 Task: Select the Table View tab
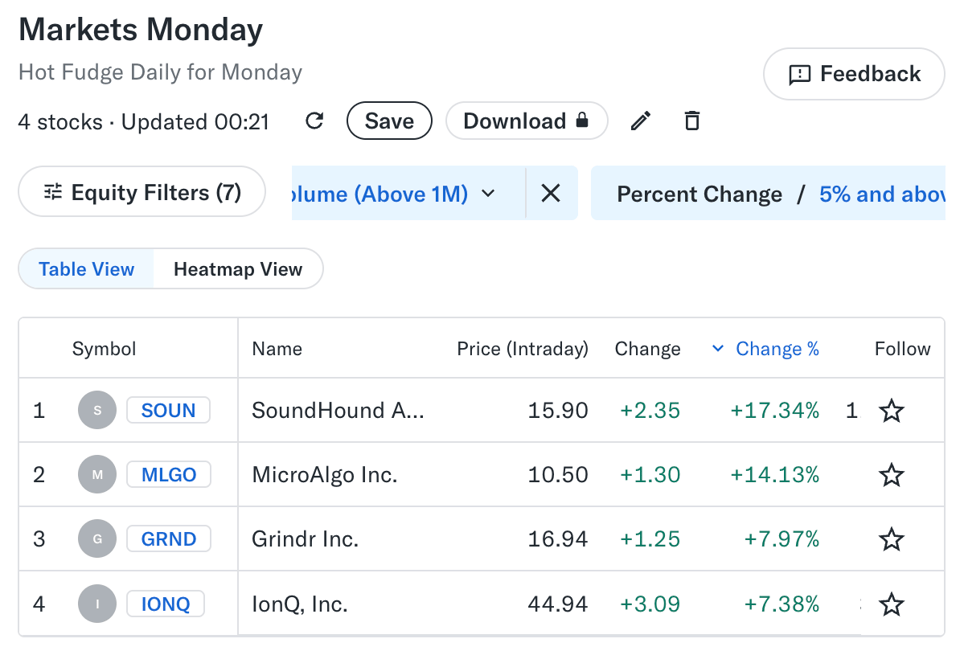[x=86, y=268]
